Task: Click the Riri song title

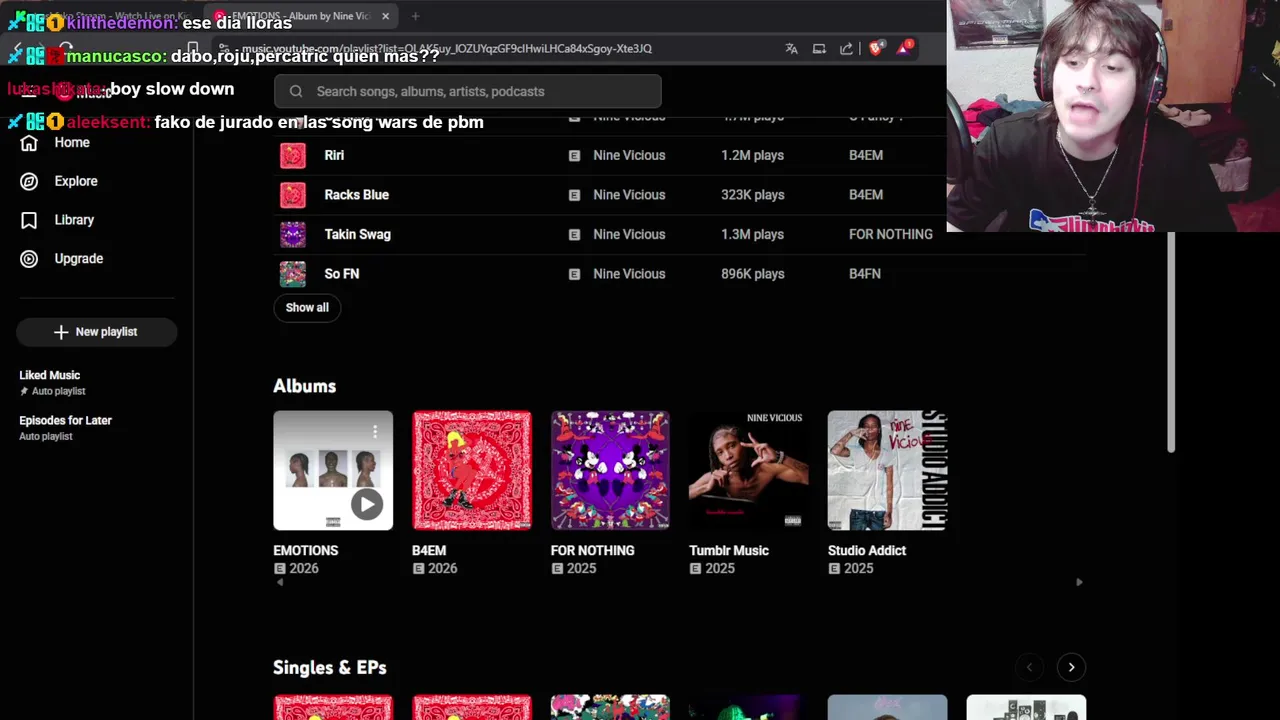Action: pyautogui.click(x=334, y=155)
